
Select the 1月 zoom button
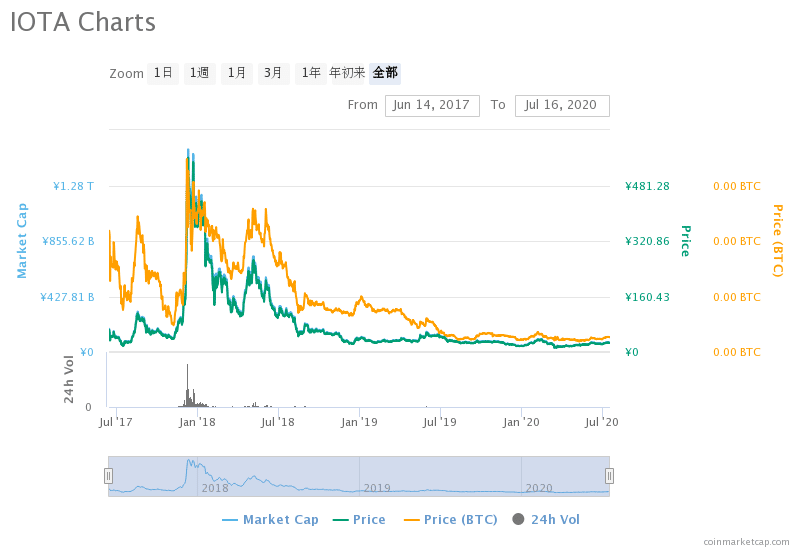point(237,73)
